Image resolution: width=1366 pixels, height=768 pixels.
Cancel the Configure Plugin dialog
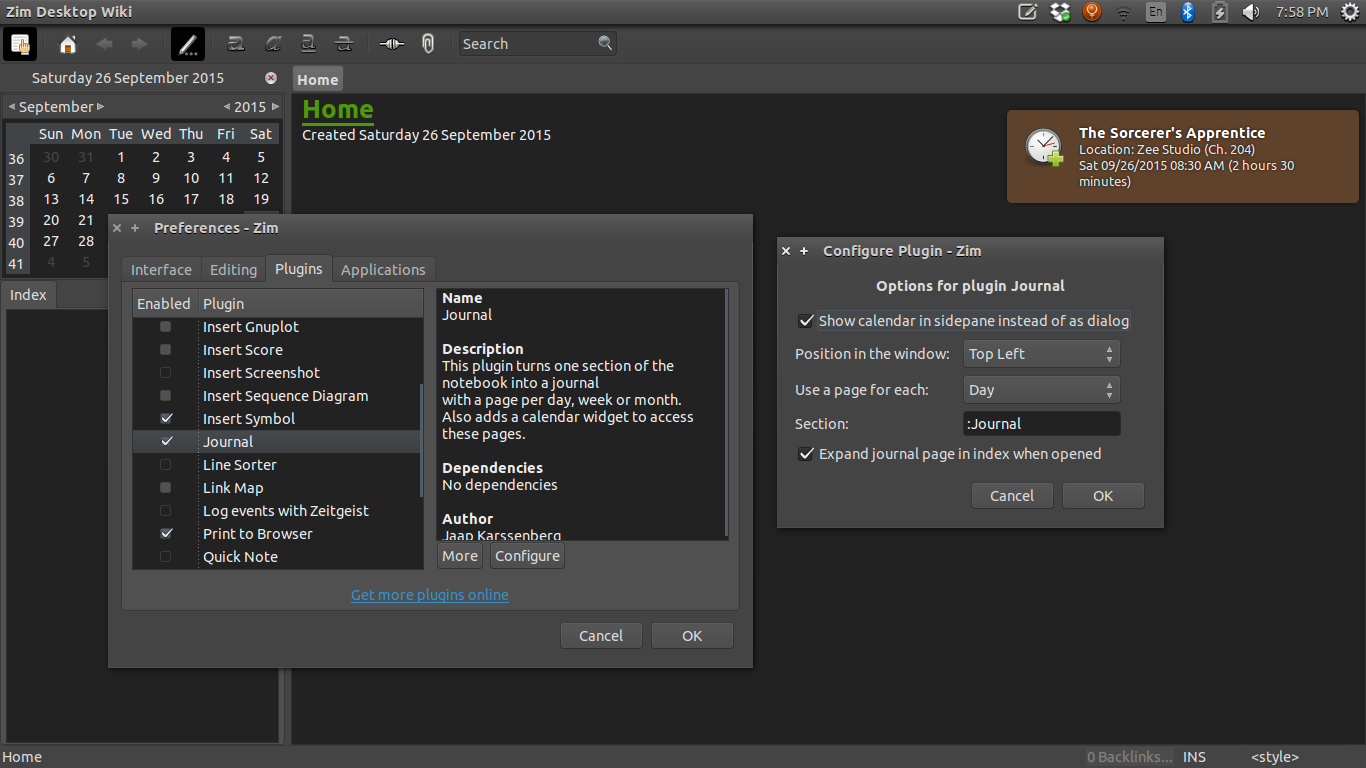click(1012, 496)
